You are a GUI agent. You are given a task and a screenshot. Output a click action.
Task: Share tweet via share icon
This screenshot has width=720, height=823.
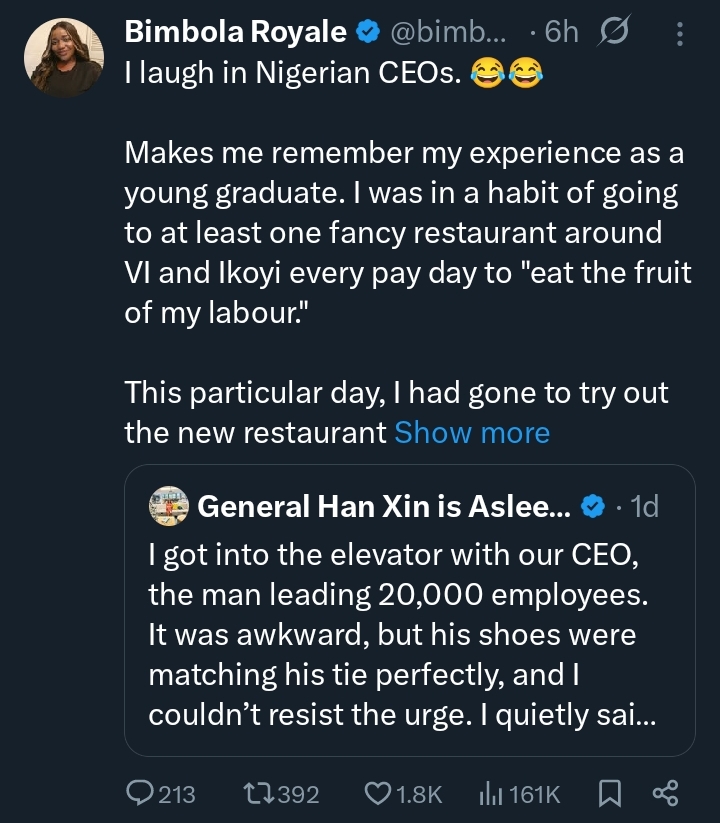click(x=665, y=794)
